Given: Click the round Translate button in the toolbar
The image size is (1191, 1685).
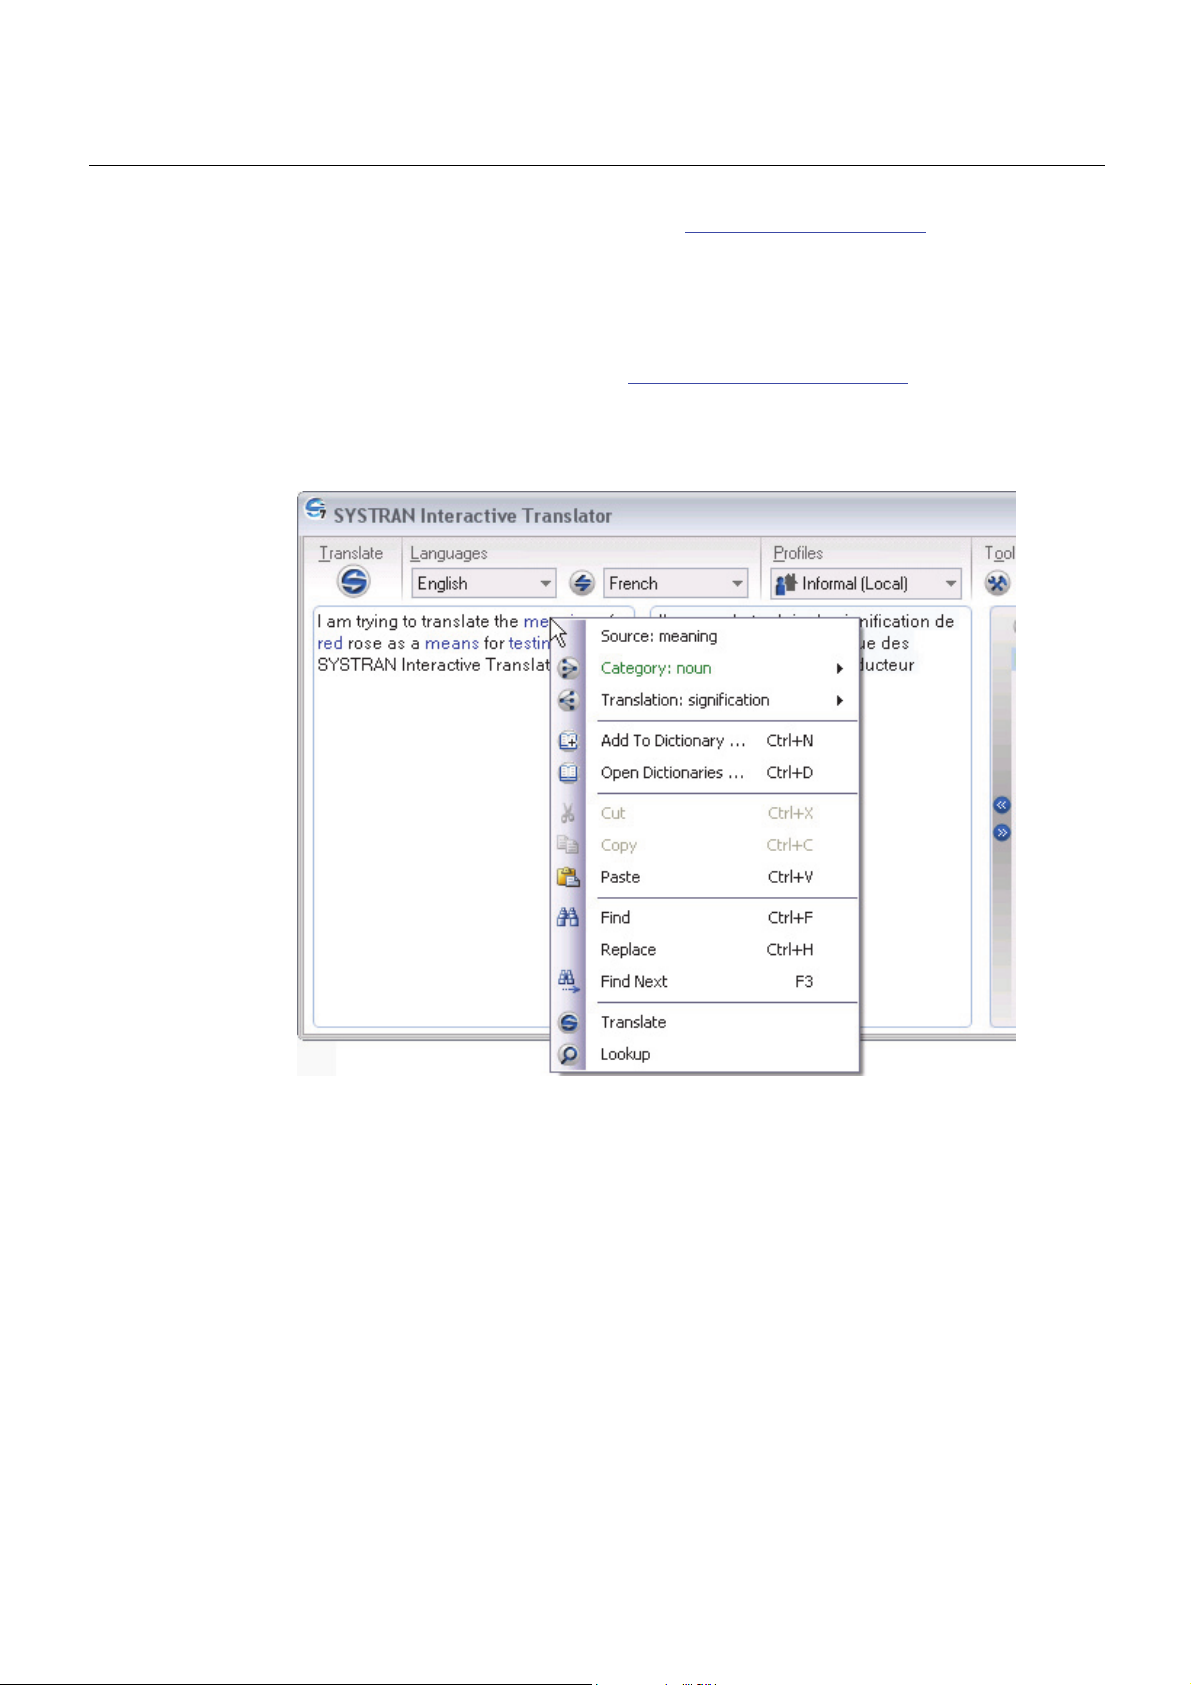Looking at the screenshot, I should click(353, 581).
